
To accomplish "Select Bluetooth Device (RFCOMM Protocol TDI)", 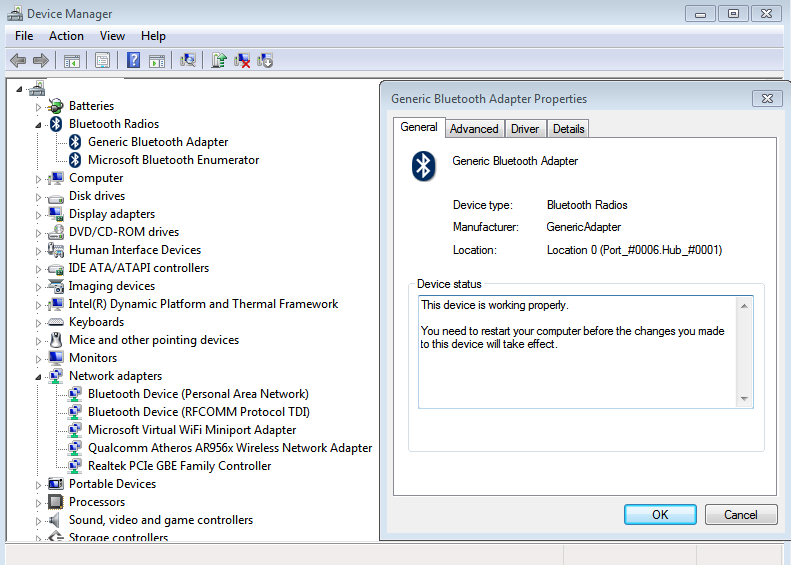I will click(199, 412).
